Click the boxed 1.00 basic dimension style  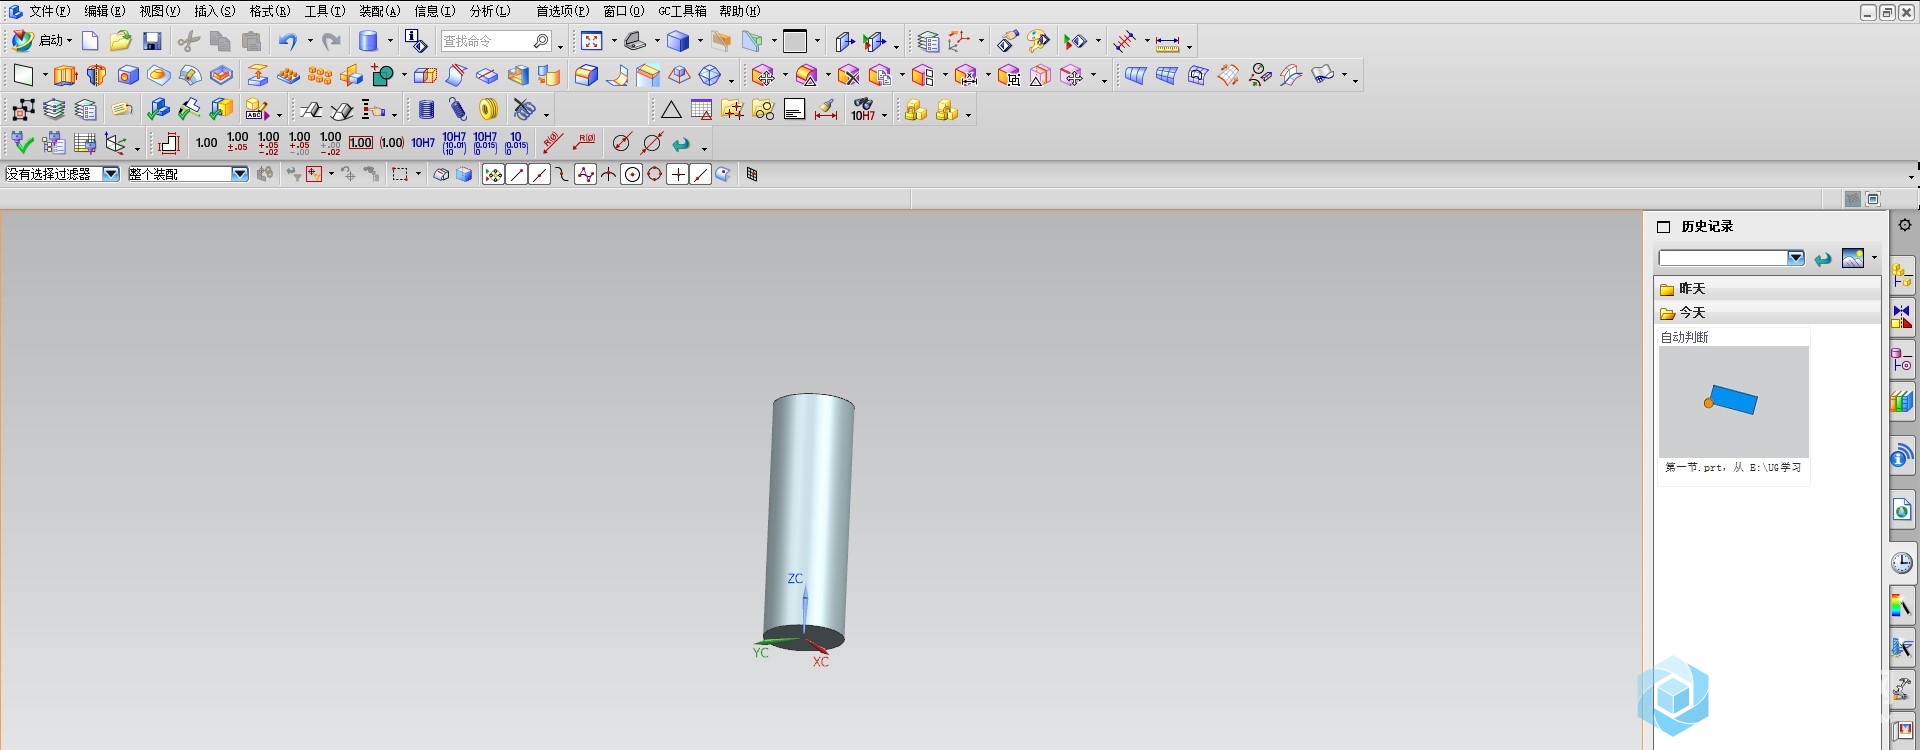pos(361,143)
